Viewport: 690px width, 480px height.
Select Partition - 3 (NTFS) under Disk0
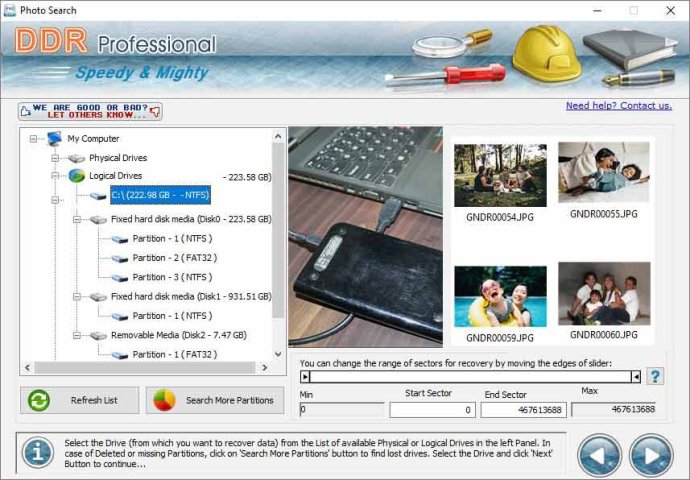click(172, 277)
